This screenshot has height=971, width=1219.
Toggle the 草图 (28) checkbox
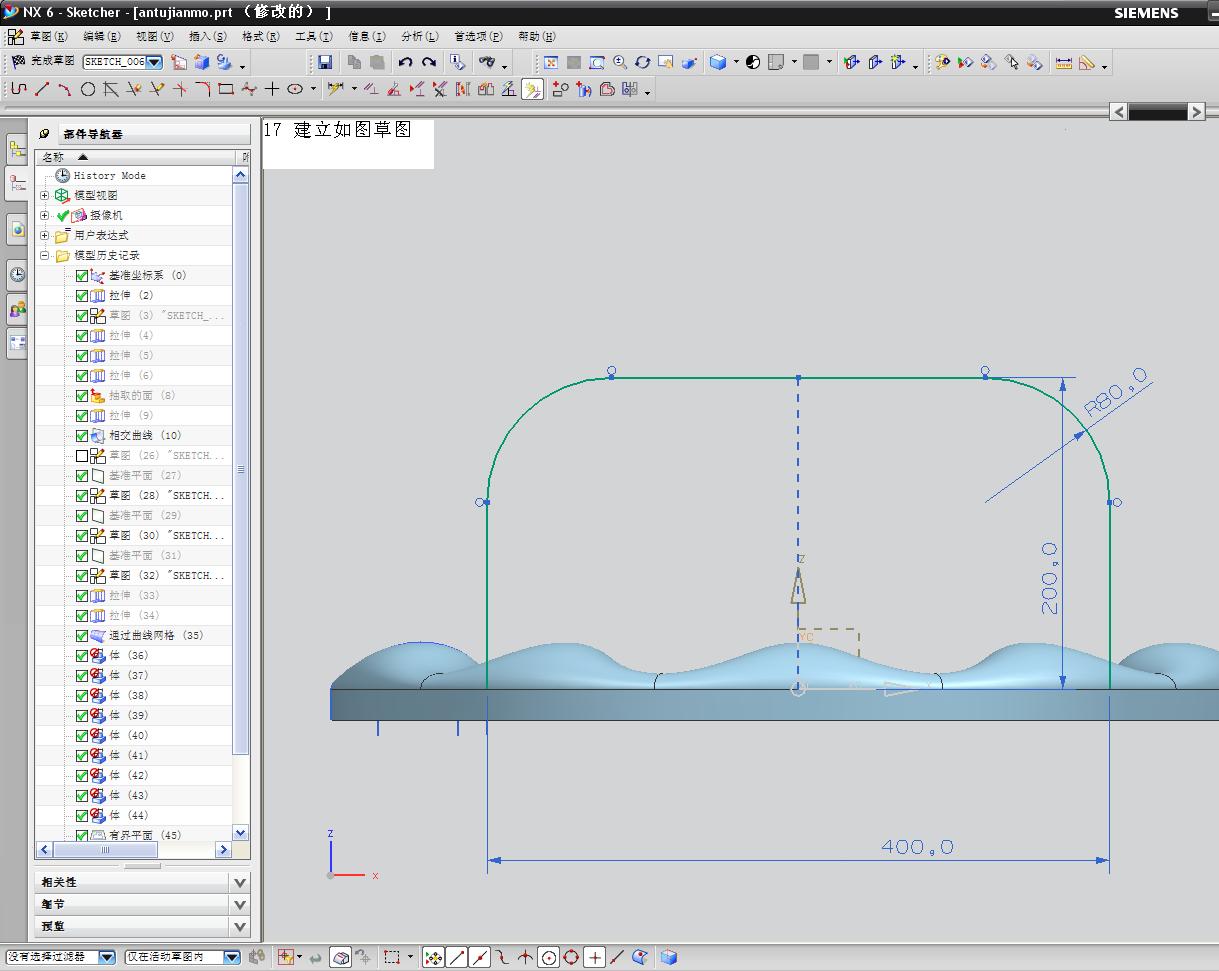82,495
